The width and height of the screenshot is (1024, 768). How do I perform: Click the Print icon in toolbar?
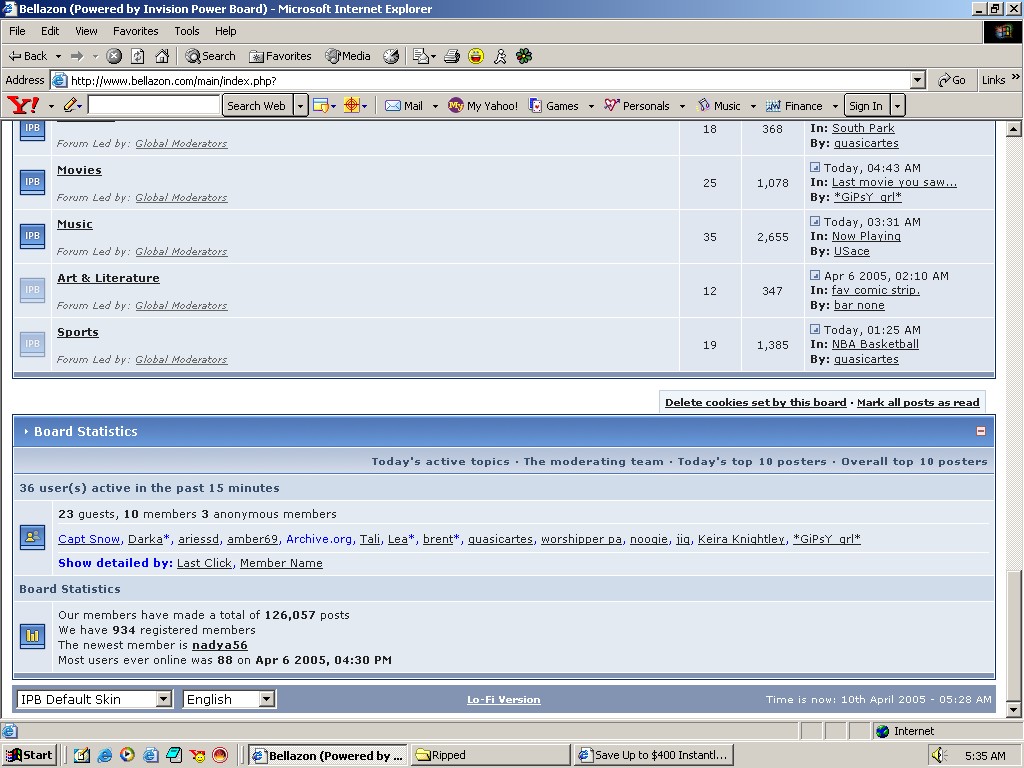tap(452, 56)
